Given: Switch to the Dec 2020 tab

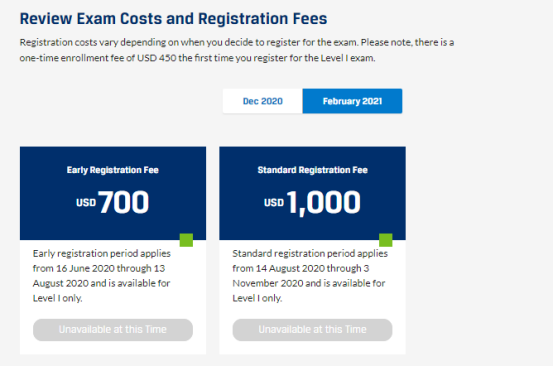Looking at the screenshot, I should (x=263, y=101).
